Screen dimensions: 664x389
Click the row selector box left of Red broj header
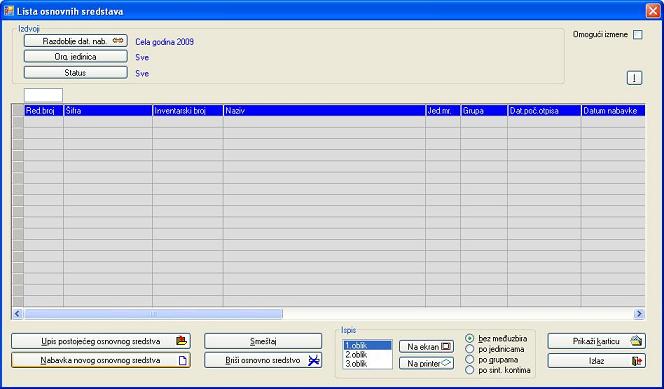click(x=18, y=110)
